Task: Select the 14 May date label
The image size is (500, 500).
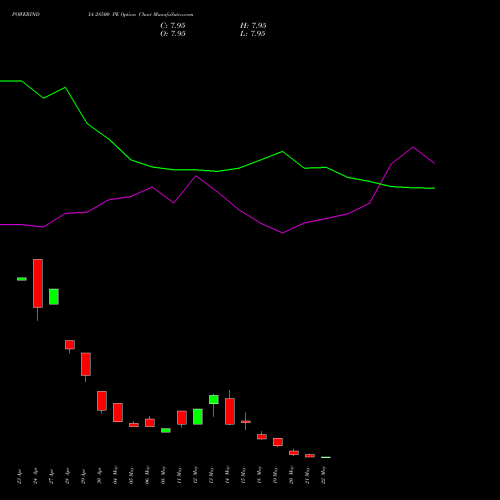Action: pos(227,476)
